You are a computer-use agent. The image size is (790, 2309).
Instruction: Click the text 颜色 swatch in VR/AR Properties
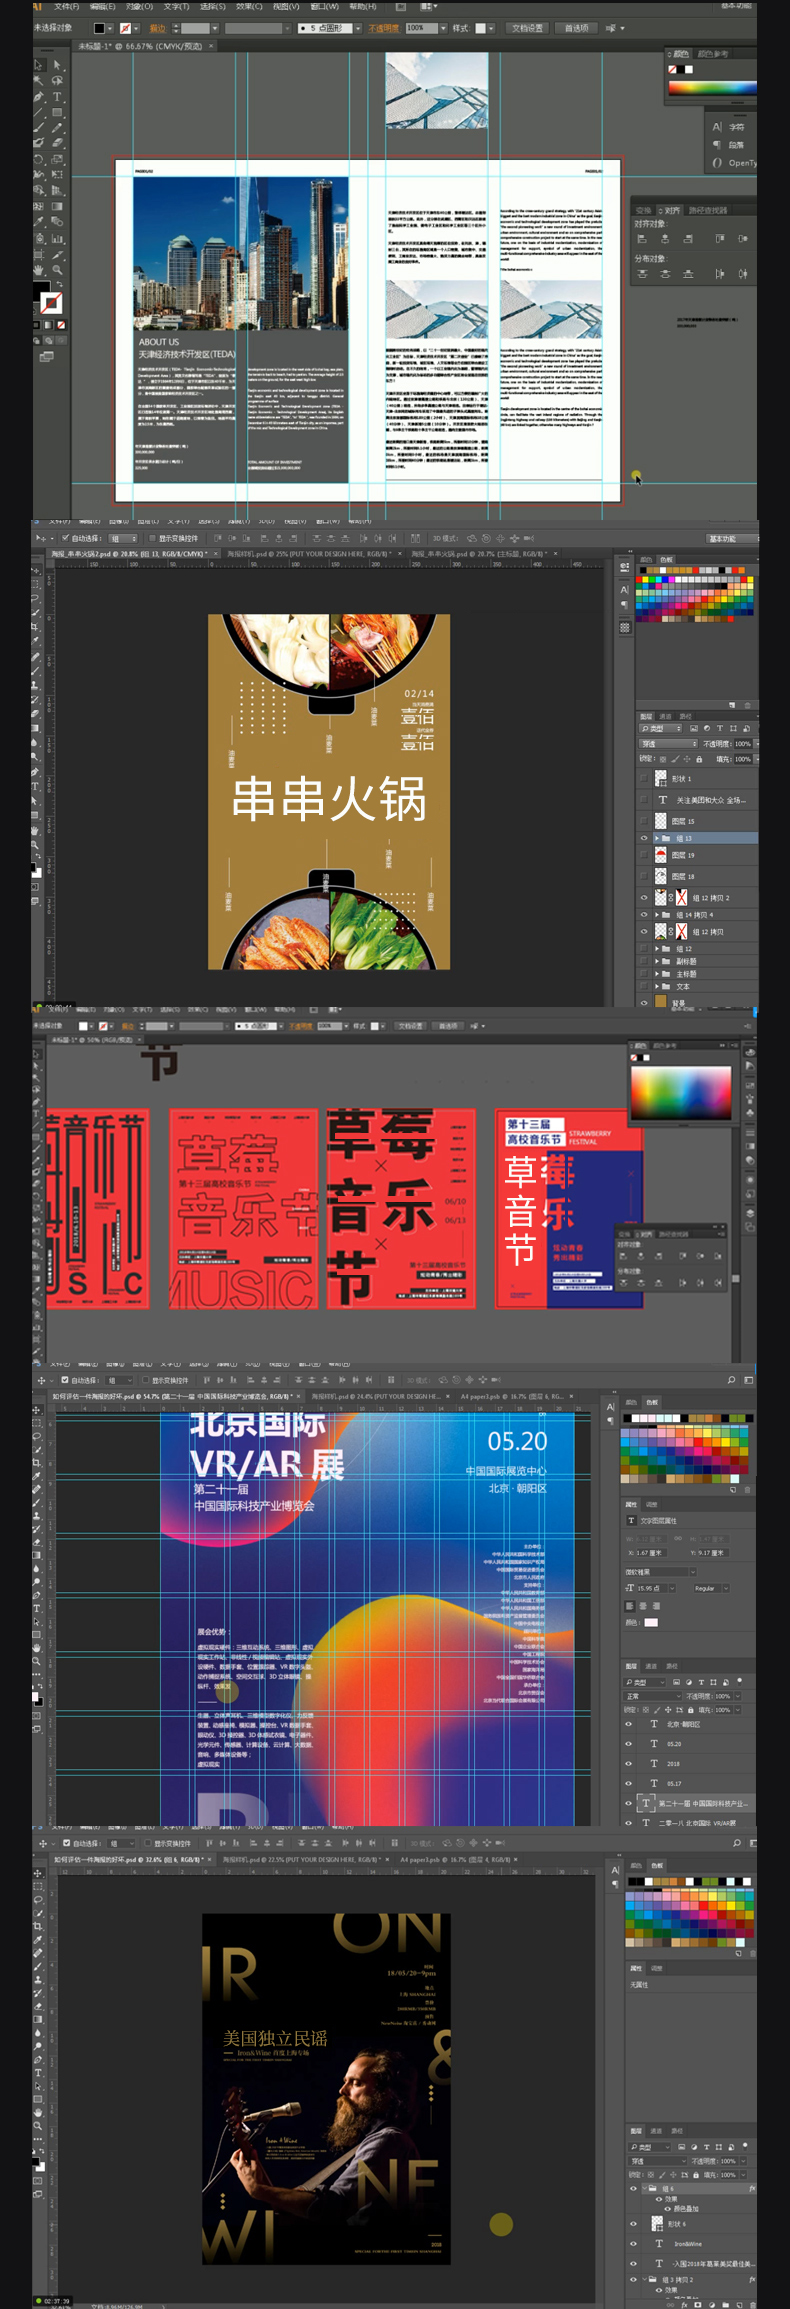tap(651, 1622)
